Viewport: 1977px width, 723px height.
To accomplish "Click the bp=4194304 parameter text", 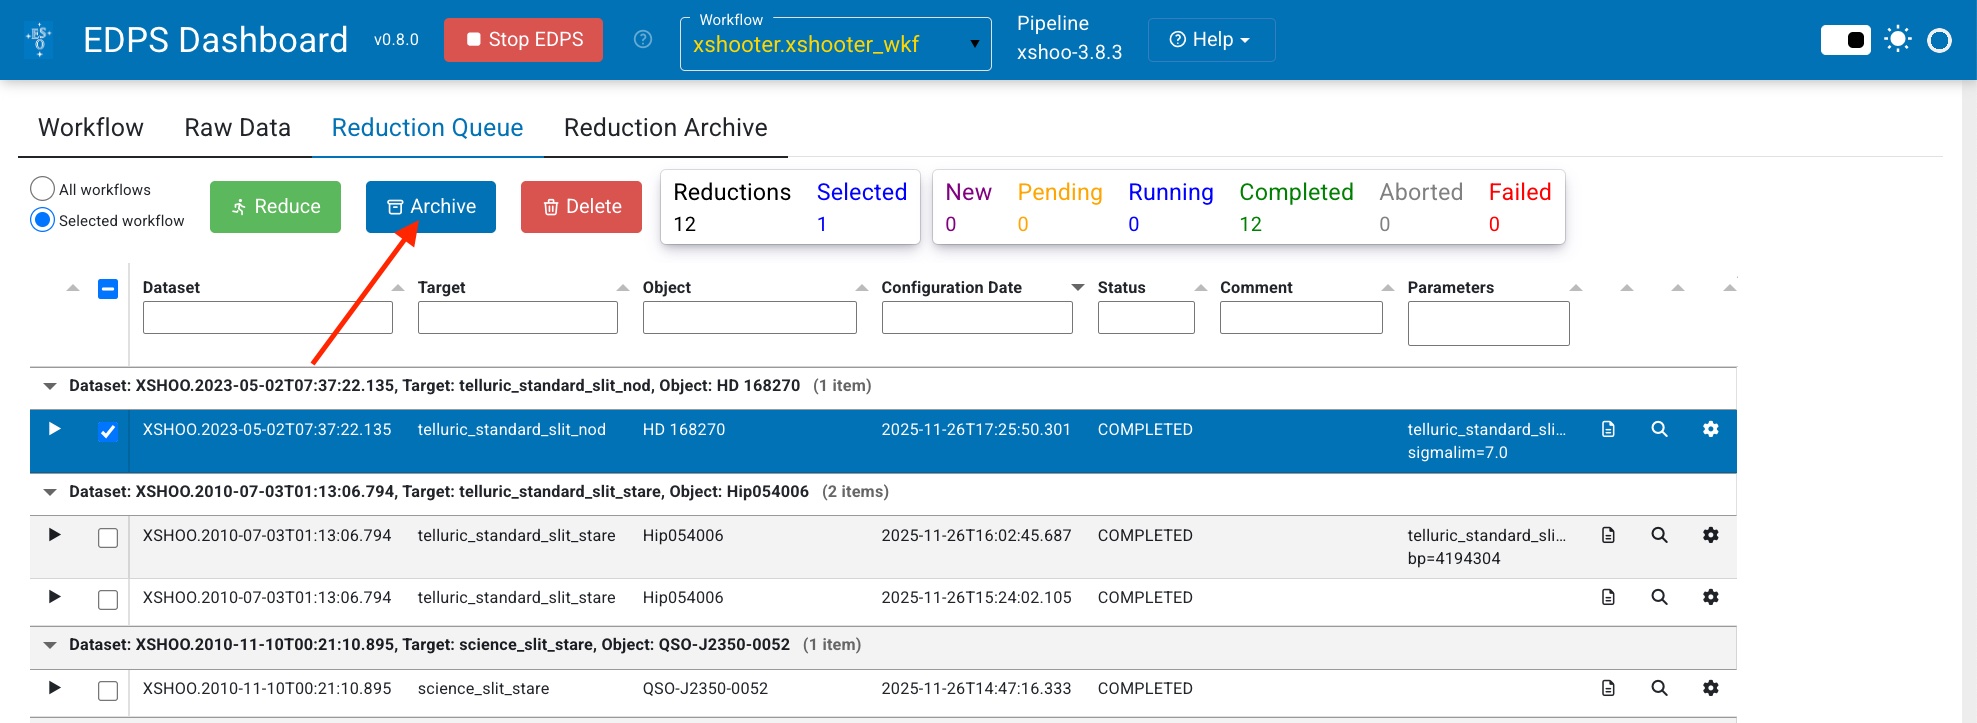I will pos(1454,559).
